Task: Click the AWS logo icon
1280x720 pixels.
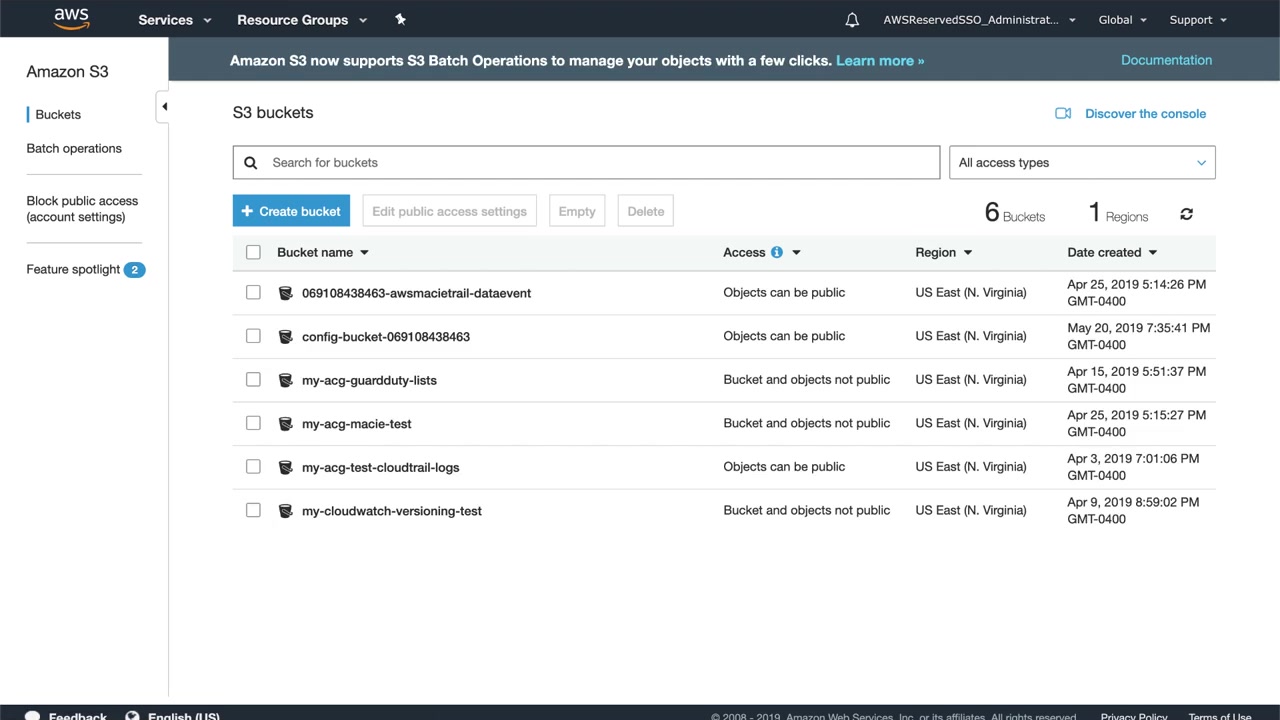Action: (72, 19)
